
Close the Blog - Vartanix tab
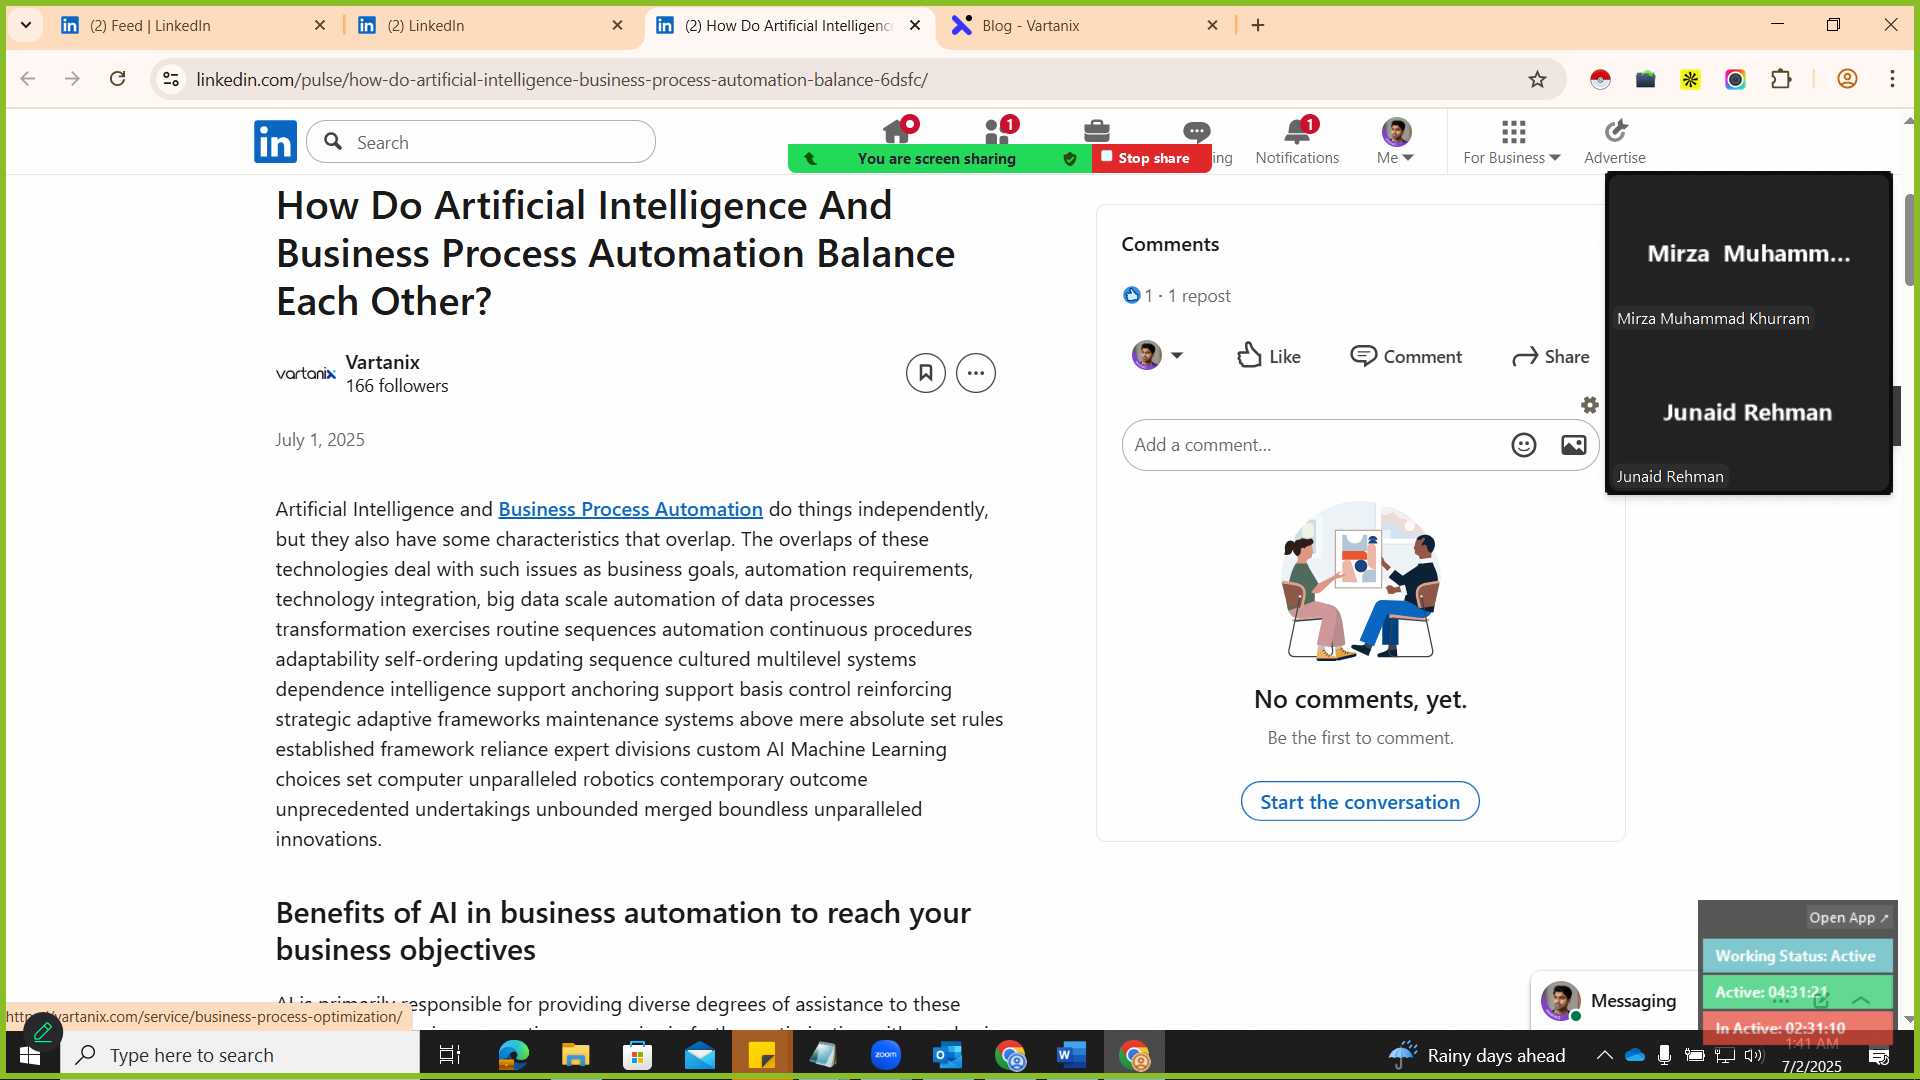[x=1213, y=25]
